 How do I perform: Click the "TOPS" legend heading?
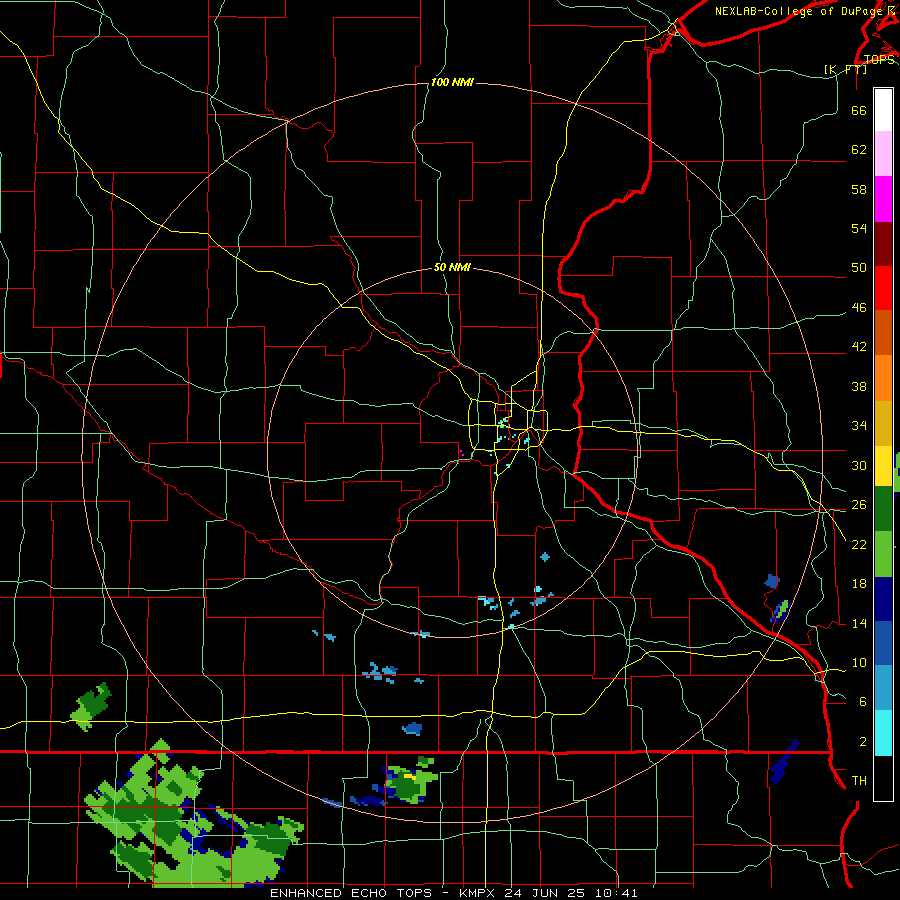879,60
